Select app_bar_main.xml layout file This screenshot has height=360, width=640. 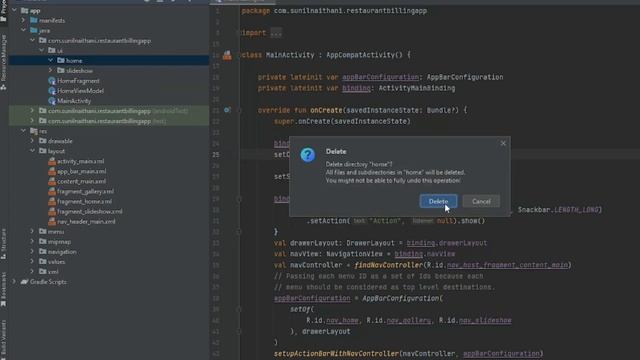(x=81, y=171)
